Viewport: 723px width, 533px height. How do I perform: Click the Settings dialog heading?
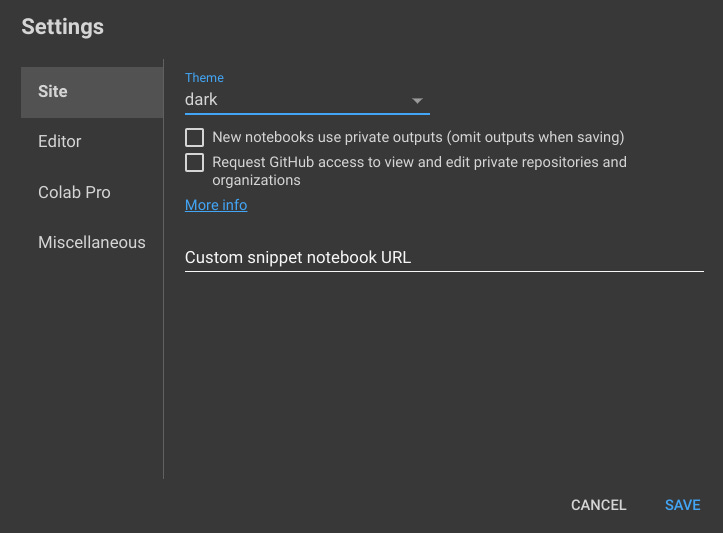[x=63, y=27]
